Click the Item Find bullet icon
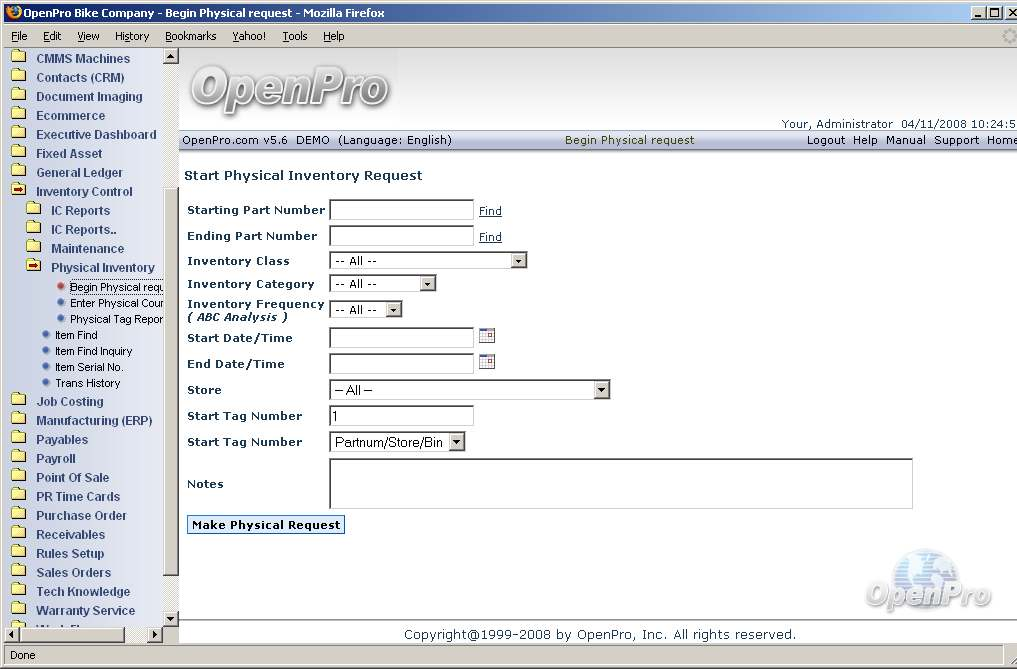Viewport: 1017px width, 669px height. point(46,335)
